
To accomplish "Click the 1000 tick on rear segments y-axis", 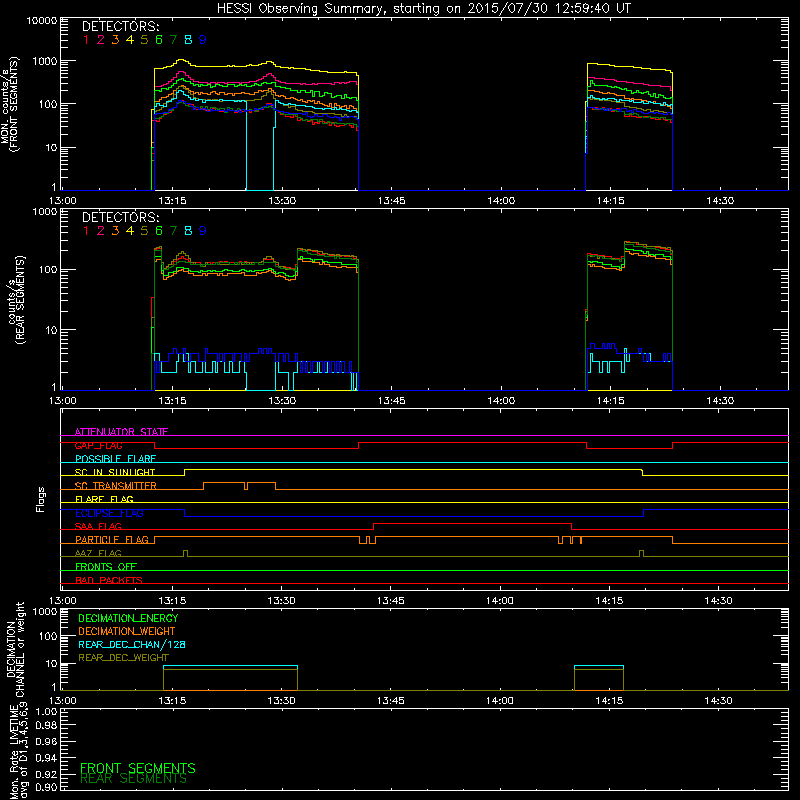I will point(44,211).
